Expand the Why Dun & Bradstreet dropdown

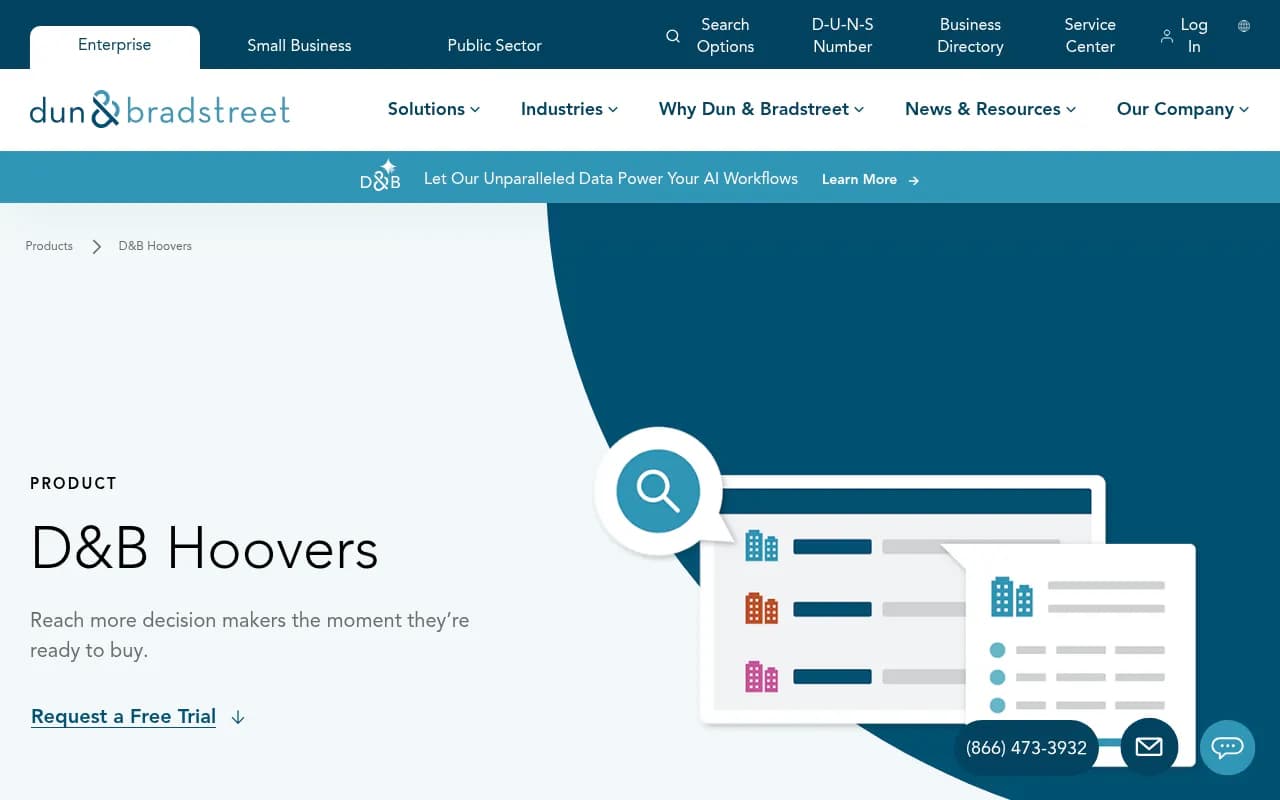coord(857,110)
